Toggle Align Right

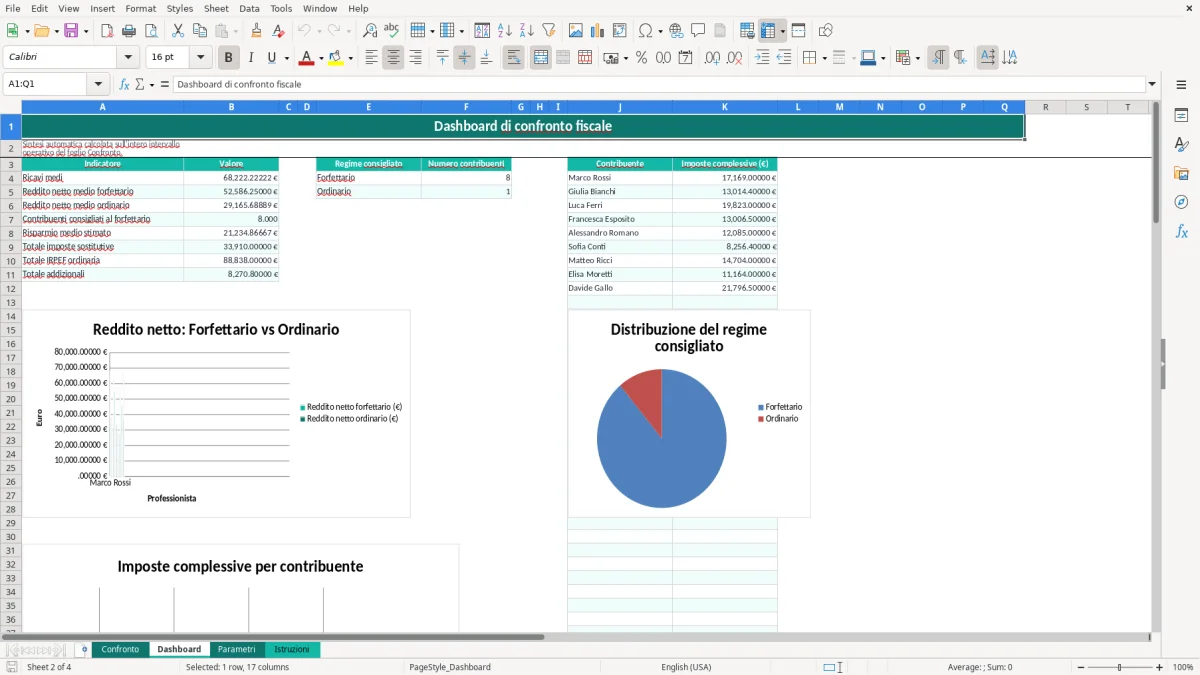pos(415,58)
